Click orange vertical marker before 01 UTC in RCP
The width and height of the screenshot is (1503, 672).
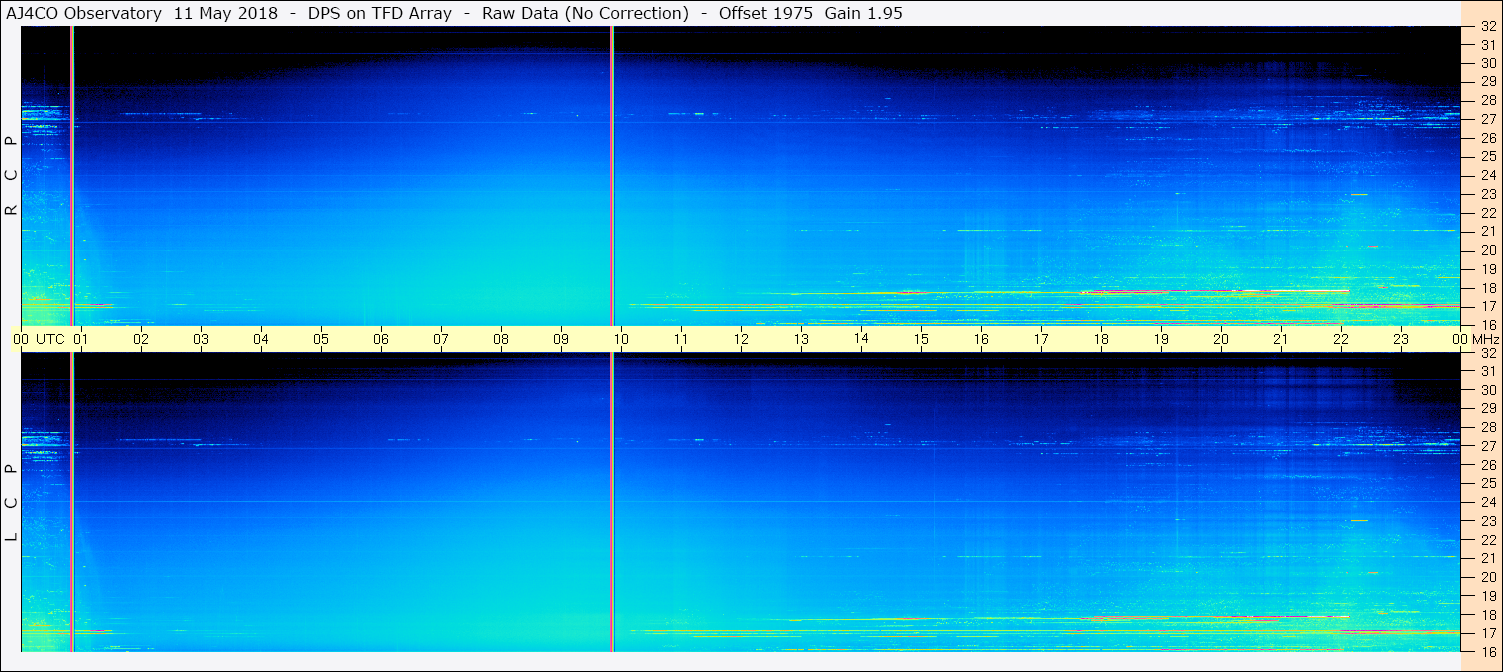coord(71,176)
